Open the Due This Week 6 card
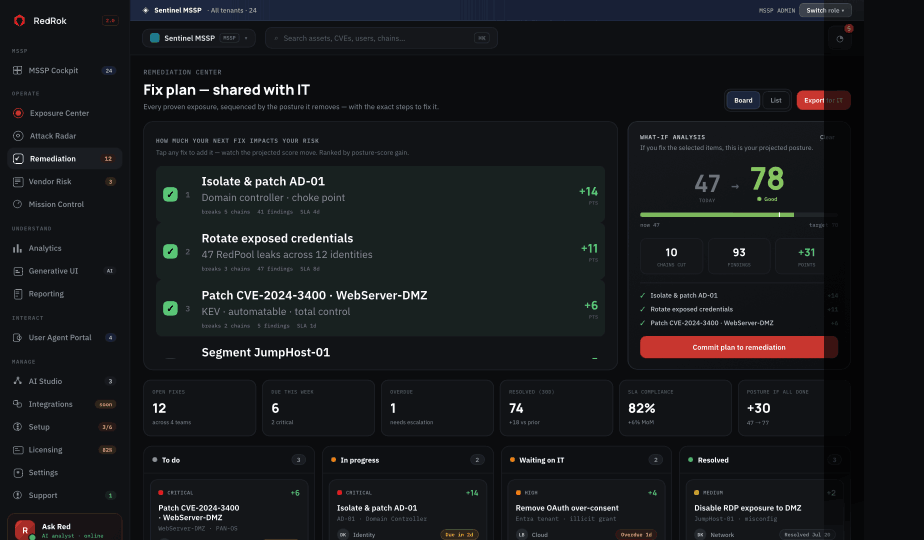 pos(318,408)
